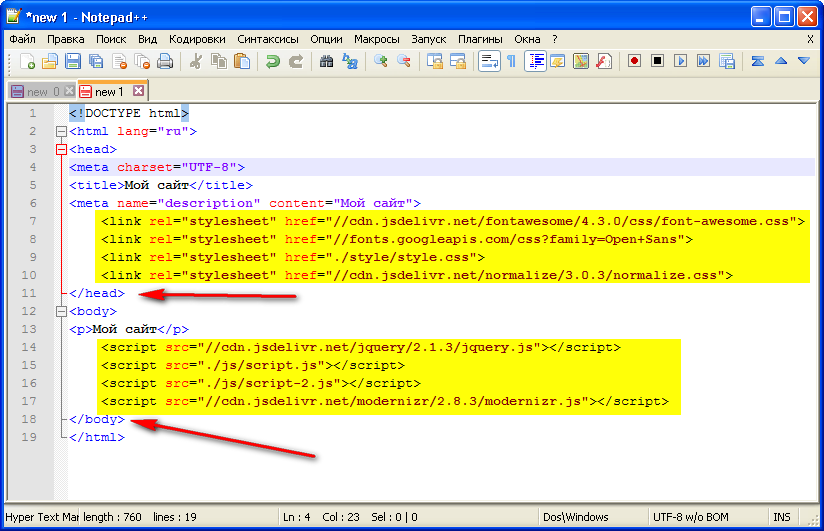Click line number 7 in the margin
The image size is (824, 531).
(33, 221)
